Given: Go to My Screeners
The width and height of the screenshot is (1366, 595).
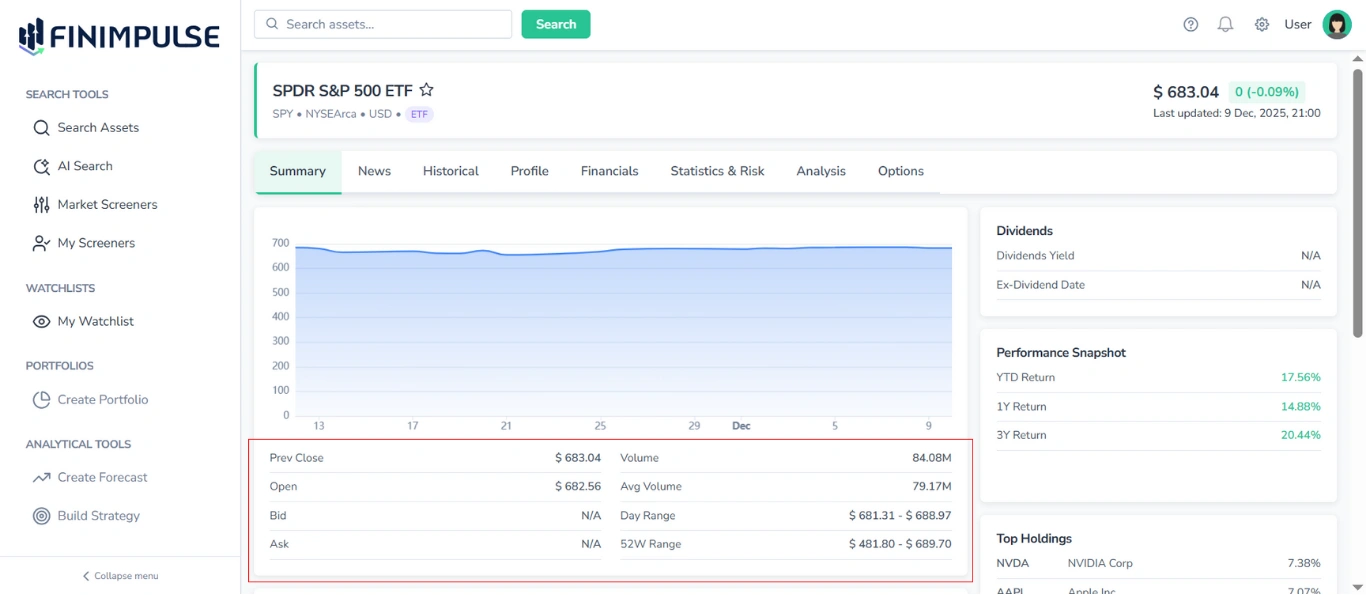Looking at the screenshot, I should (95, 243).
